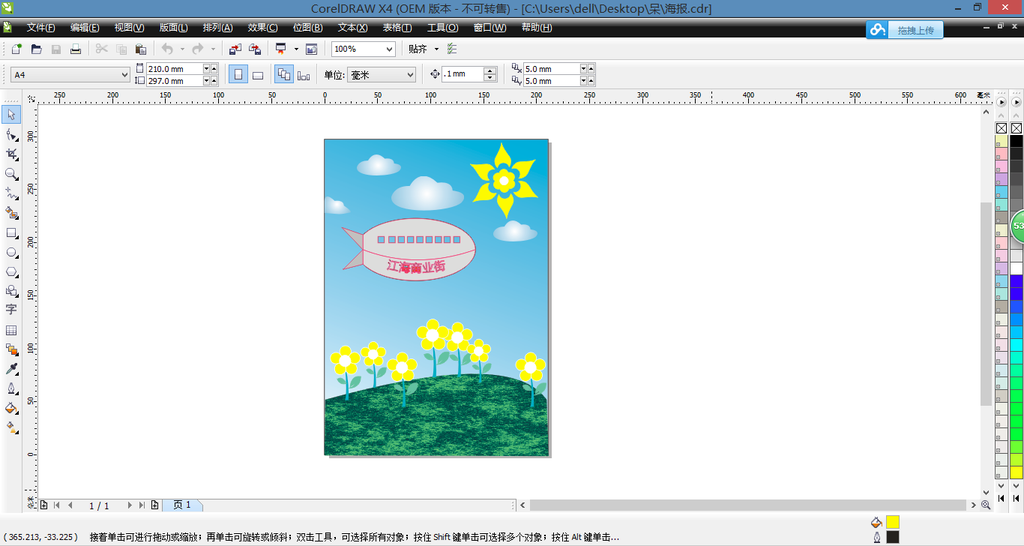
Task: Open the 文件(F) menu
Action: (40, 27)
